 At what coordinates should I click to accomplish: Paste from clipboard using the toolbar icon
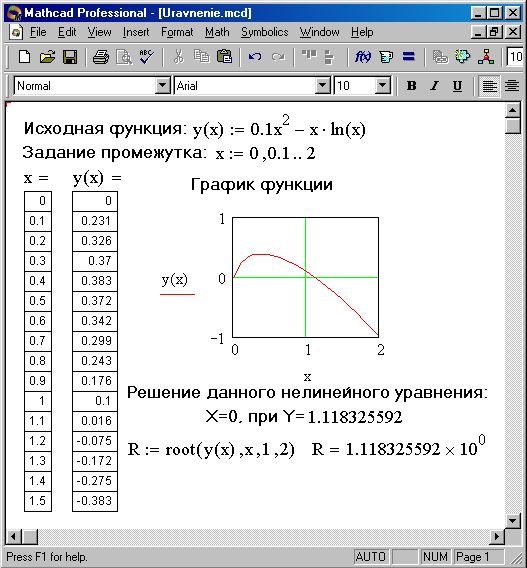[x=224, y=57]
